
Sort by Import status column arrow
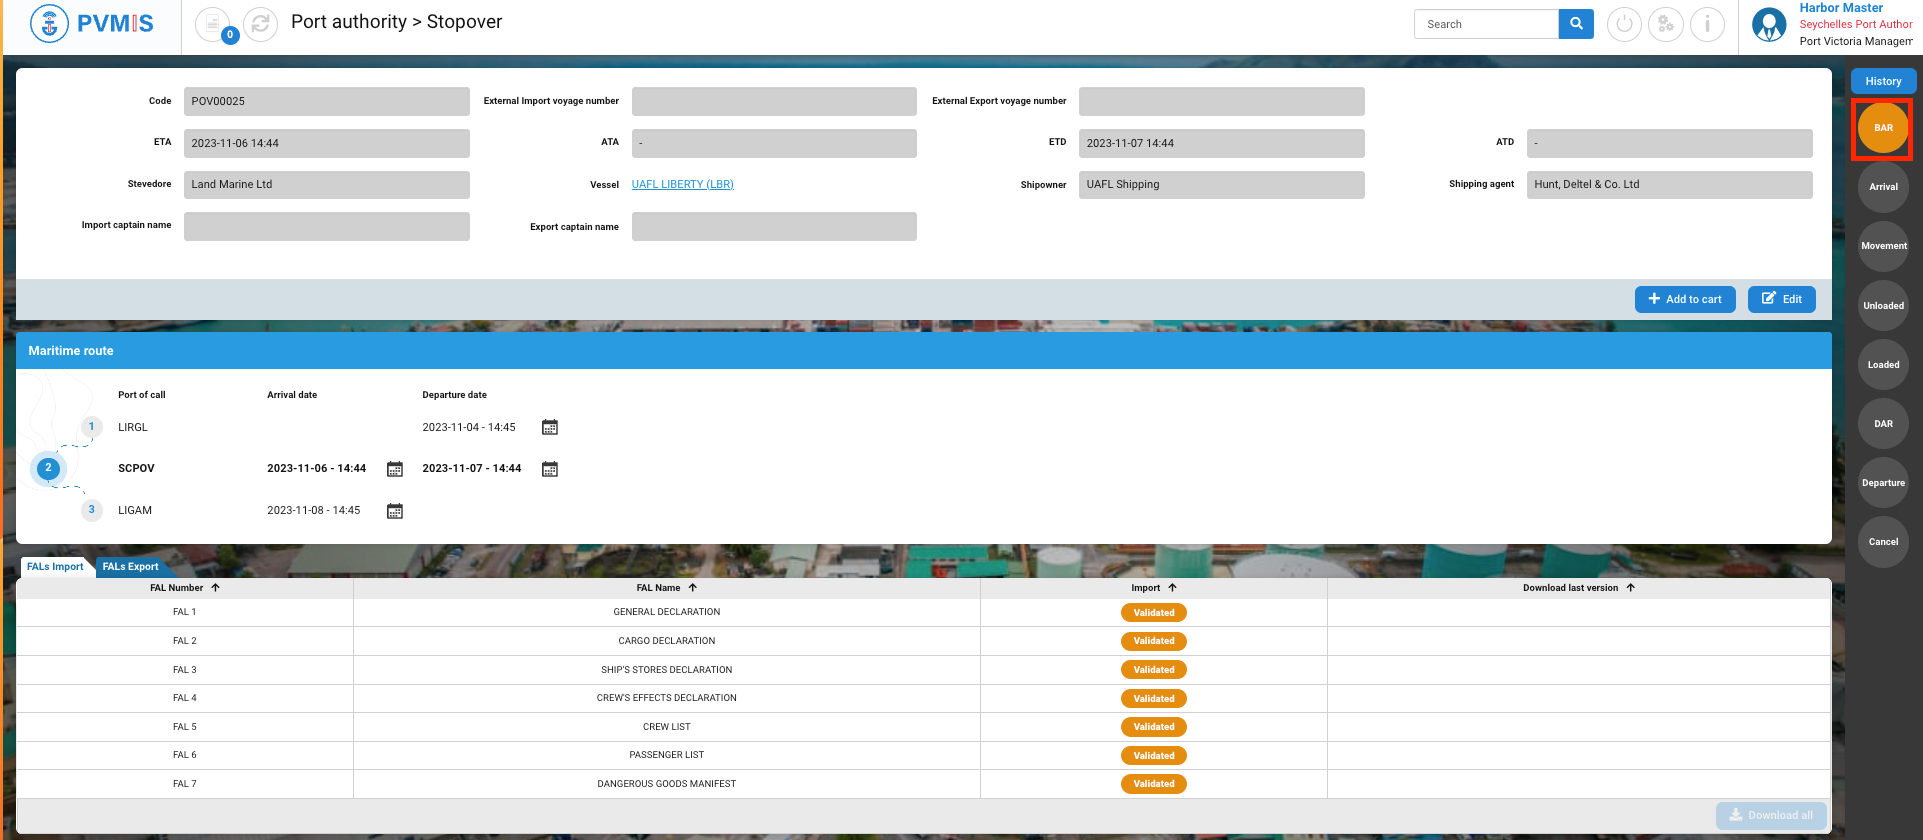(x=1172, y=588)
